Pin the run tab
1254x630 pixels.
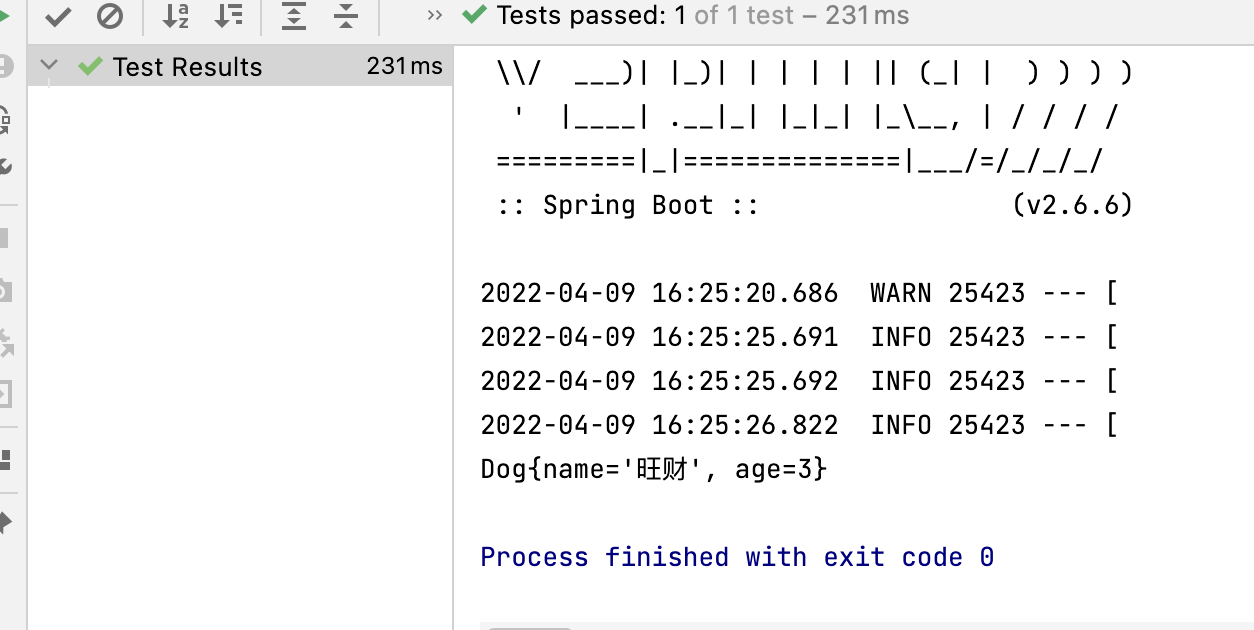pyautogui.click(x=4, y=522)
